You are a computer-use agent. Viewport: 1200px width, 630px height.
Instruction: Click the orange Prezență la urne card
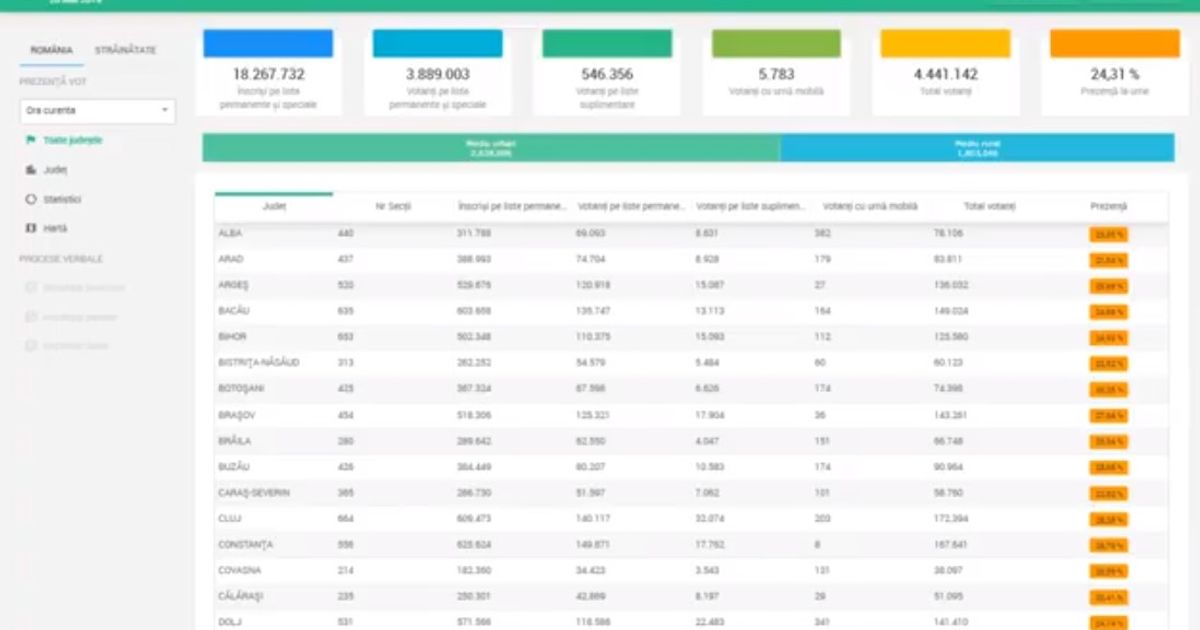pyautogui.click(x=1115, y=72)
